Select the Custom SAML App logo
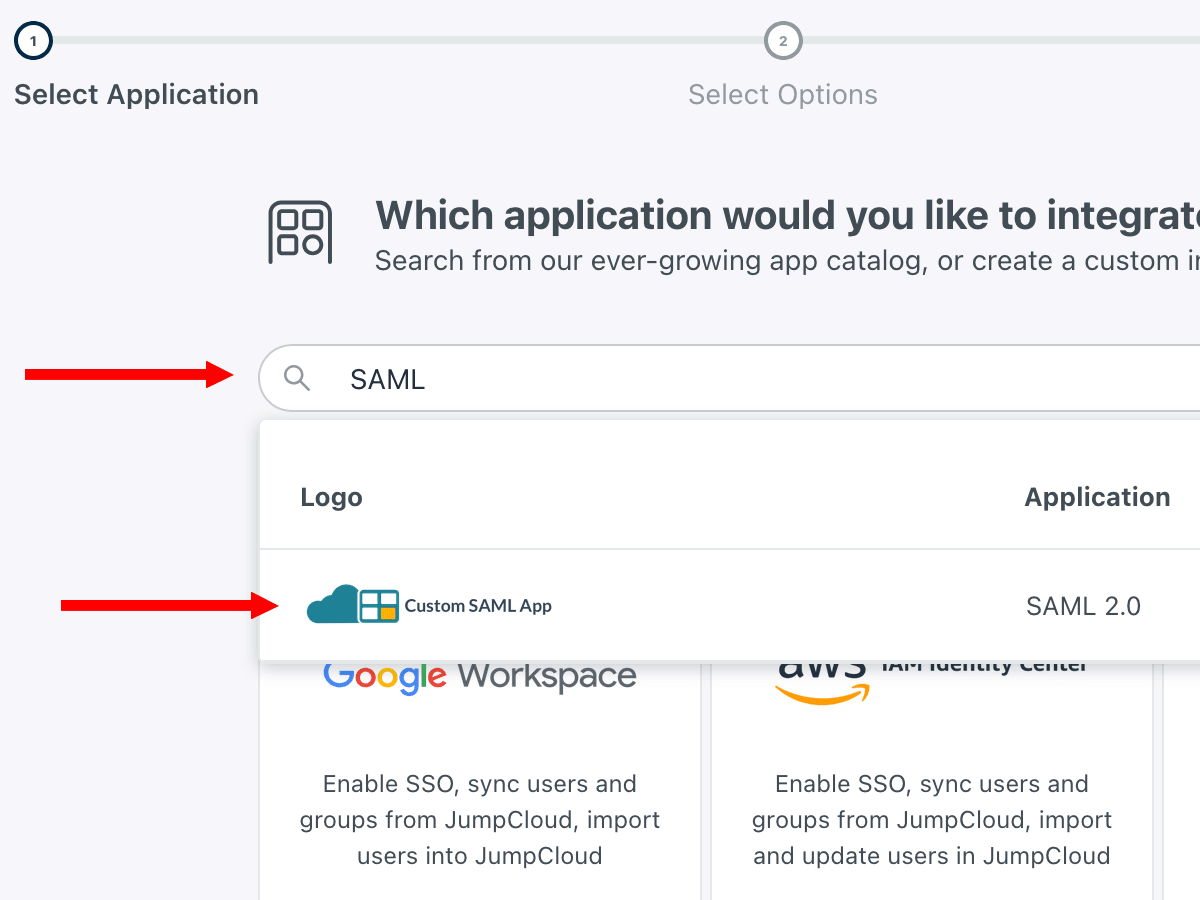Viewport: 1200px width, 900px height. (x=429, y=605)
